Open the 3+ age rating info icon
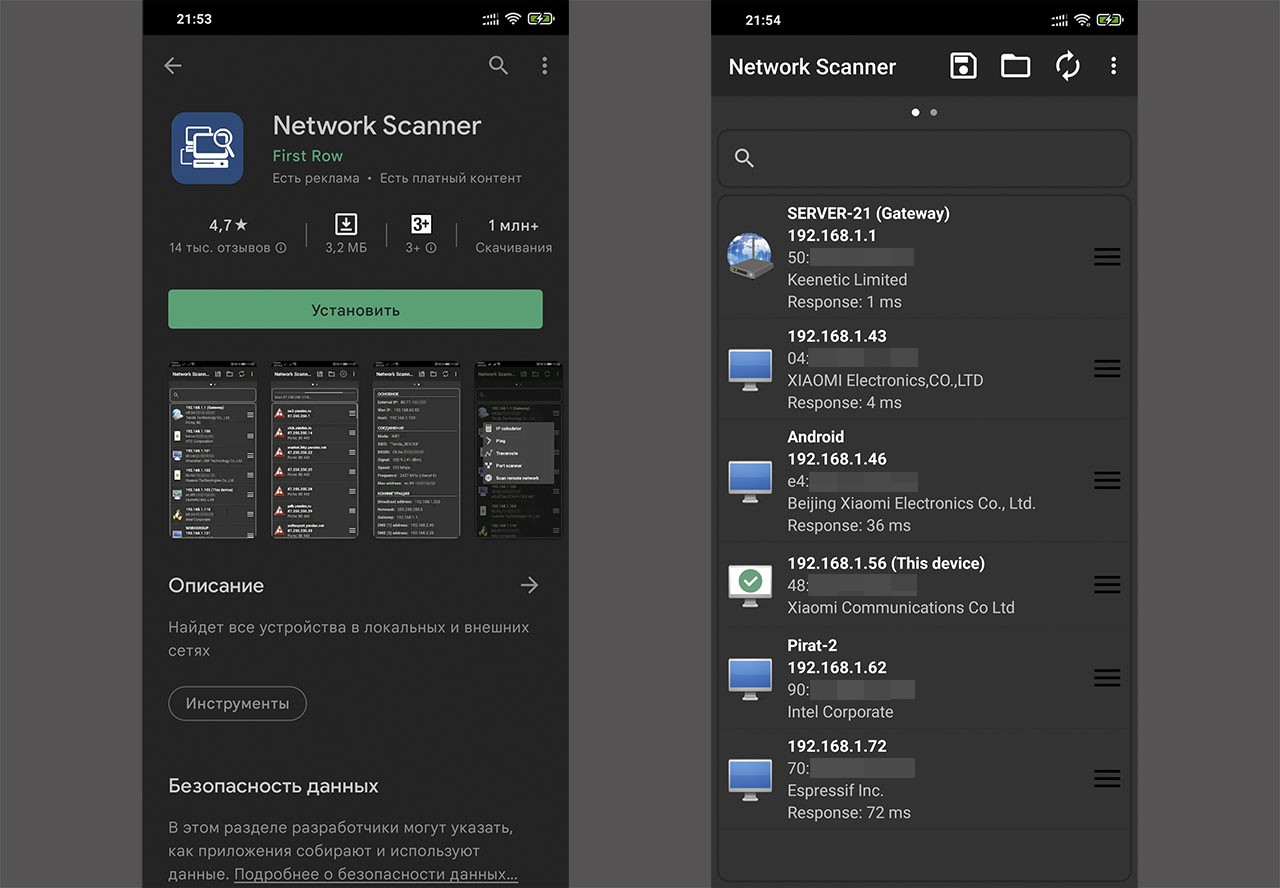 tap(431, 248)
